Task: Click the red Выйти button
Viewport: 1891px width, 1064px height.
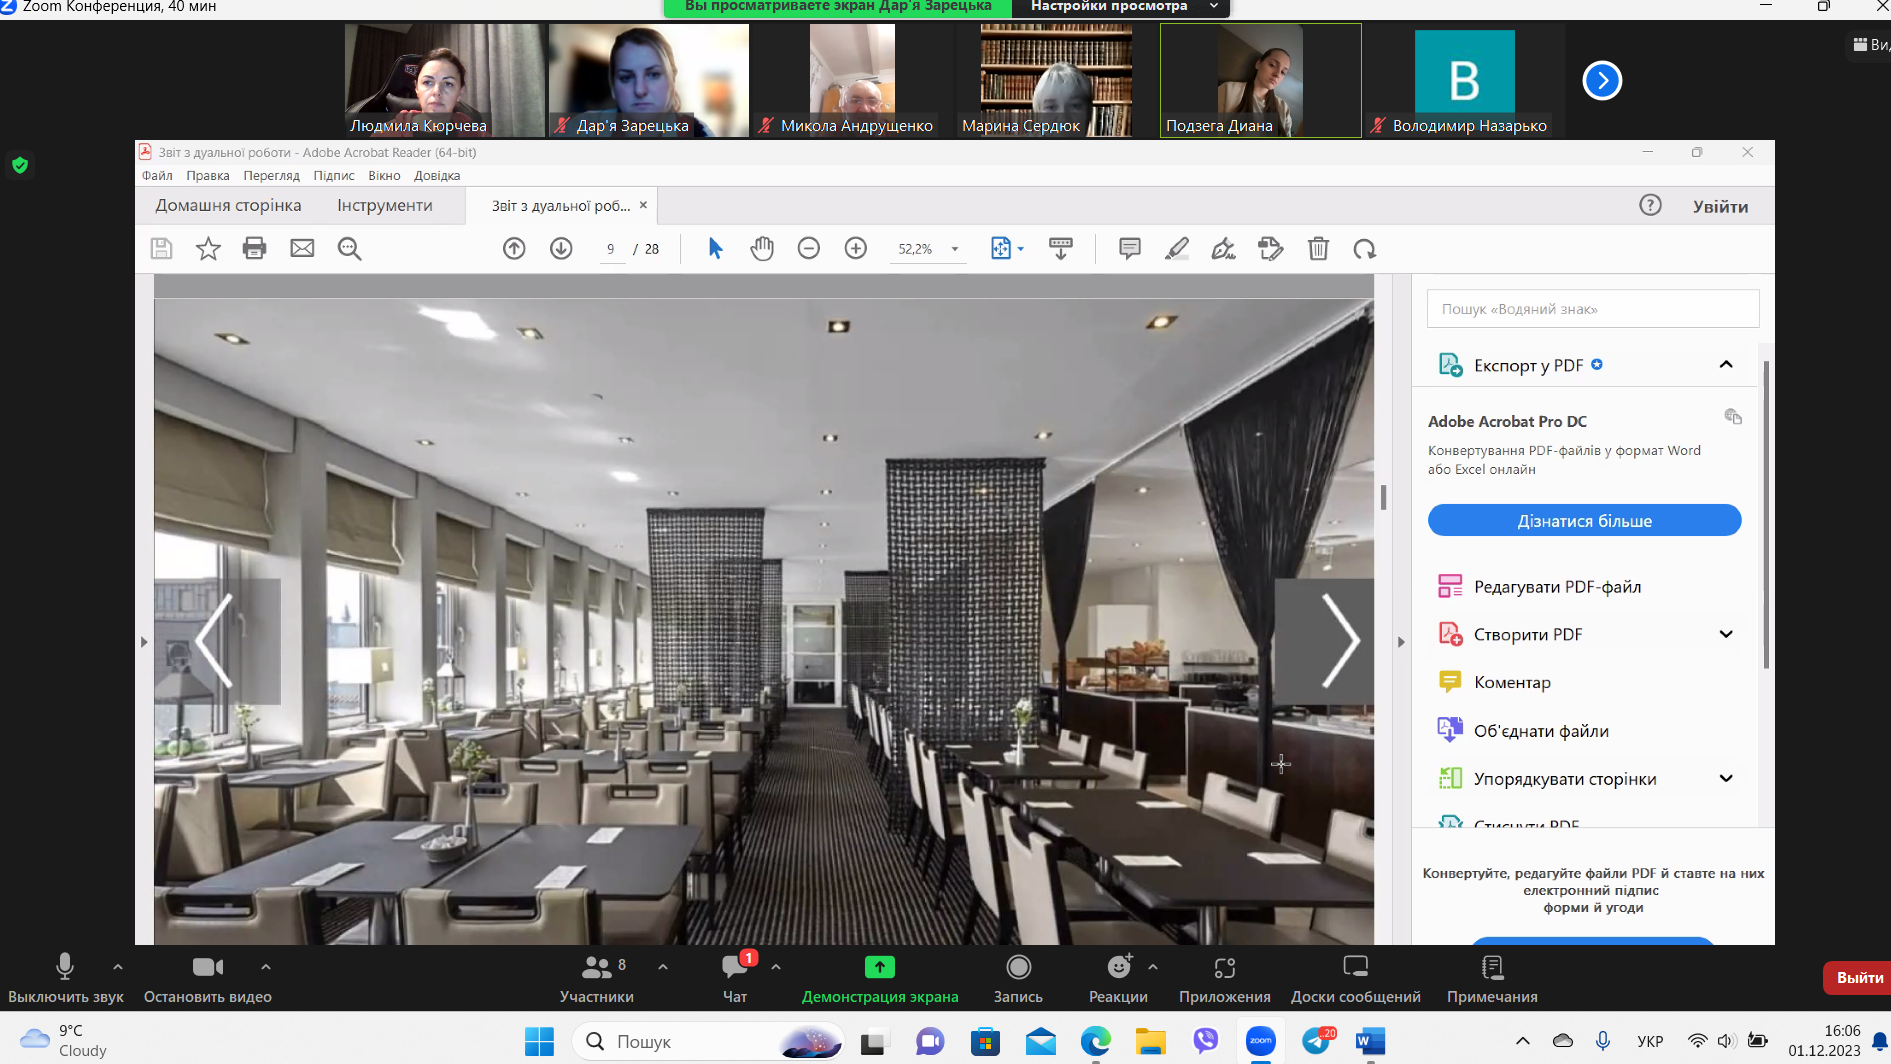Action: (x=1858, y=977)
